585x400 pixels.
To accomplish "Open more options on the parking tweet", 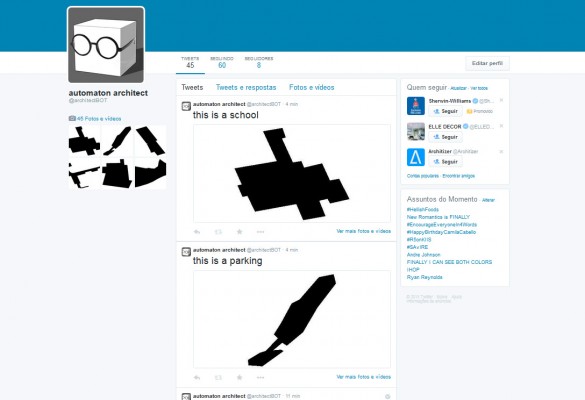I will click(x=260, y=378).
